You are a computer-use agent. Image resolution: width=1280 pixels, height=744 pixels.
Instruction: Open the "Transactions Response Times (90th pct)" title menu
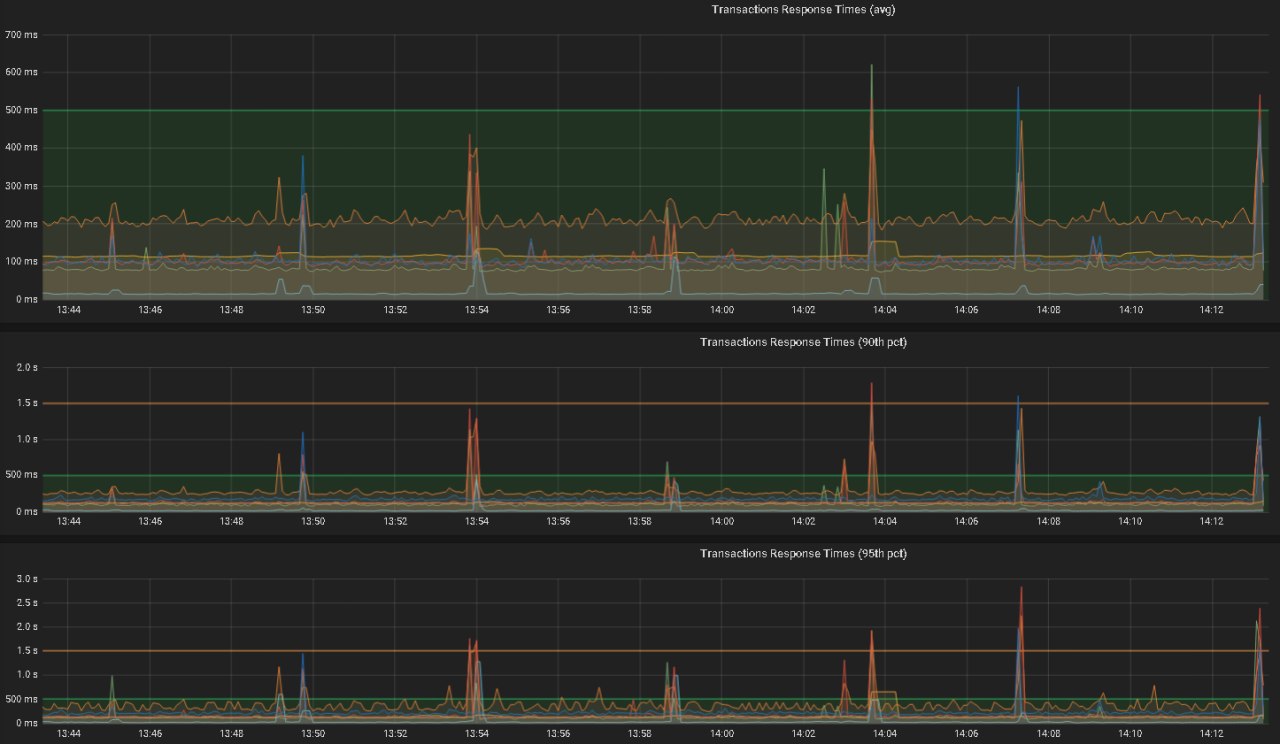pos(804,342)
